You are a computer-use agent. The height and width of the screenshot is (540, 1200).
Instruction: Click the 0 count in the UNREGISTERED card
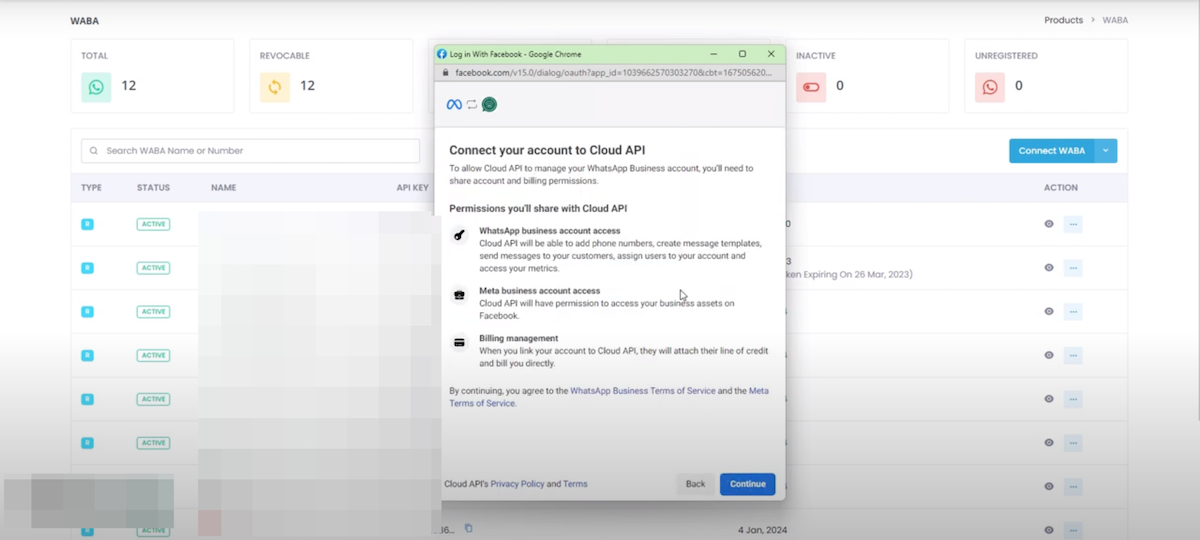(1019, 86)
